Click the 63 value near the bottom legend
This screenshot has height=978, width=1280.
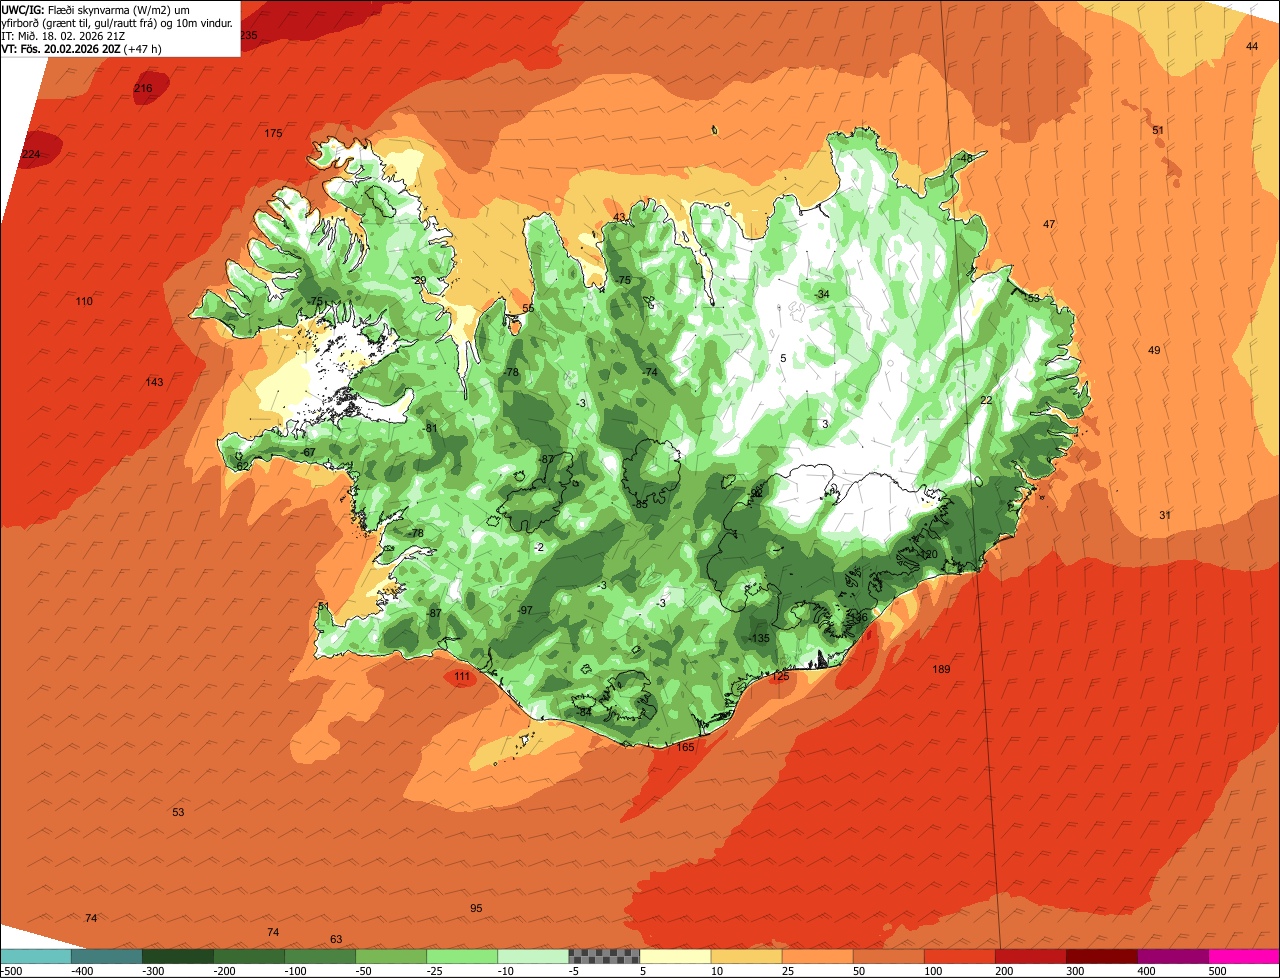tap(336, 939)
